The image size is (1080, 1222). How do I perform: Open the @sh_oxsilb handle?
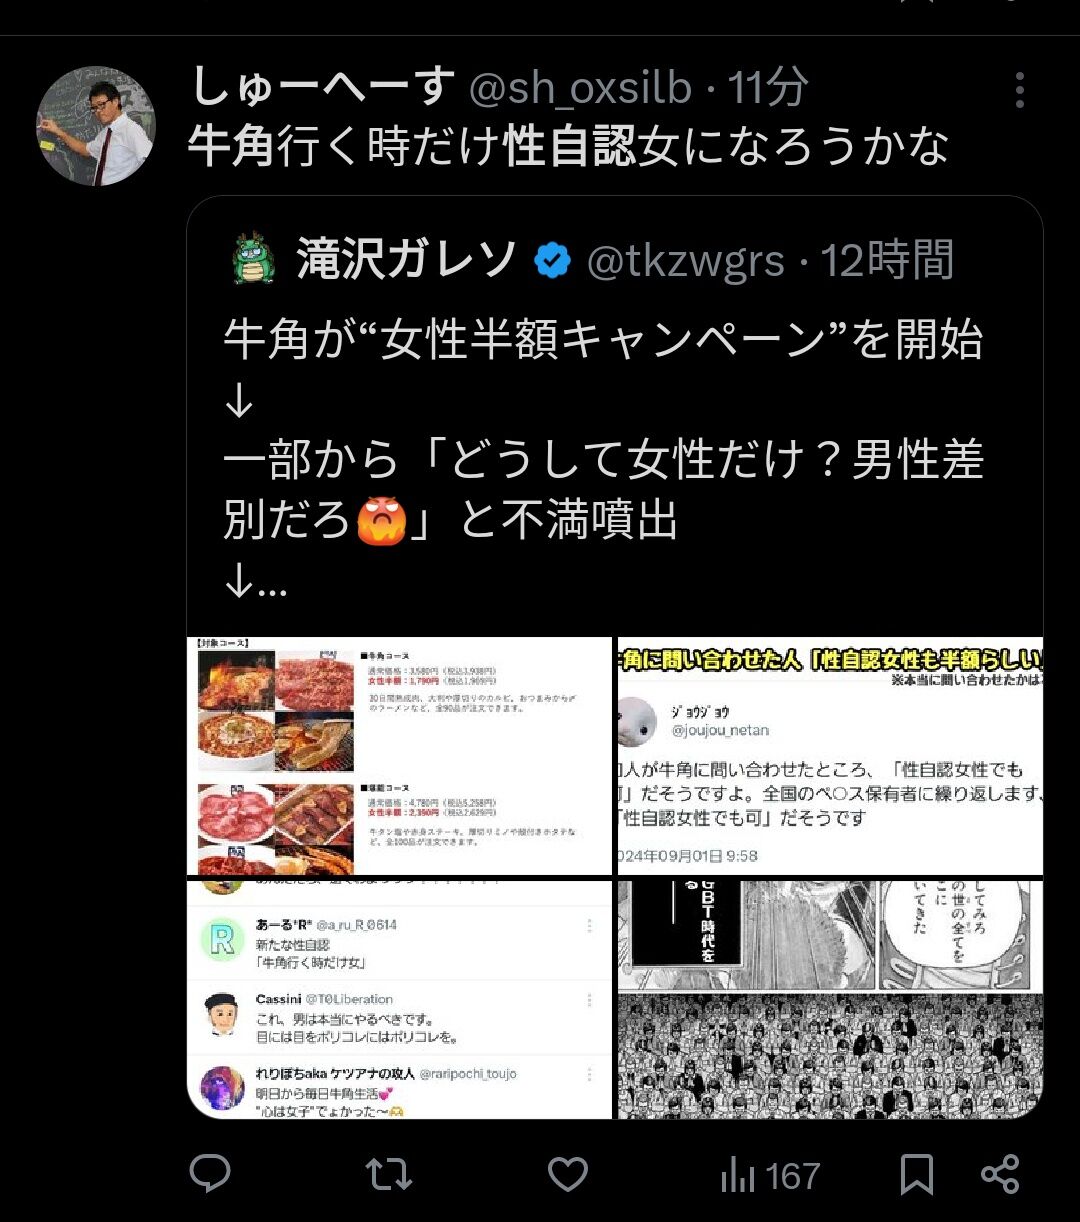pyautogui.click(x=581, y=89)
